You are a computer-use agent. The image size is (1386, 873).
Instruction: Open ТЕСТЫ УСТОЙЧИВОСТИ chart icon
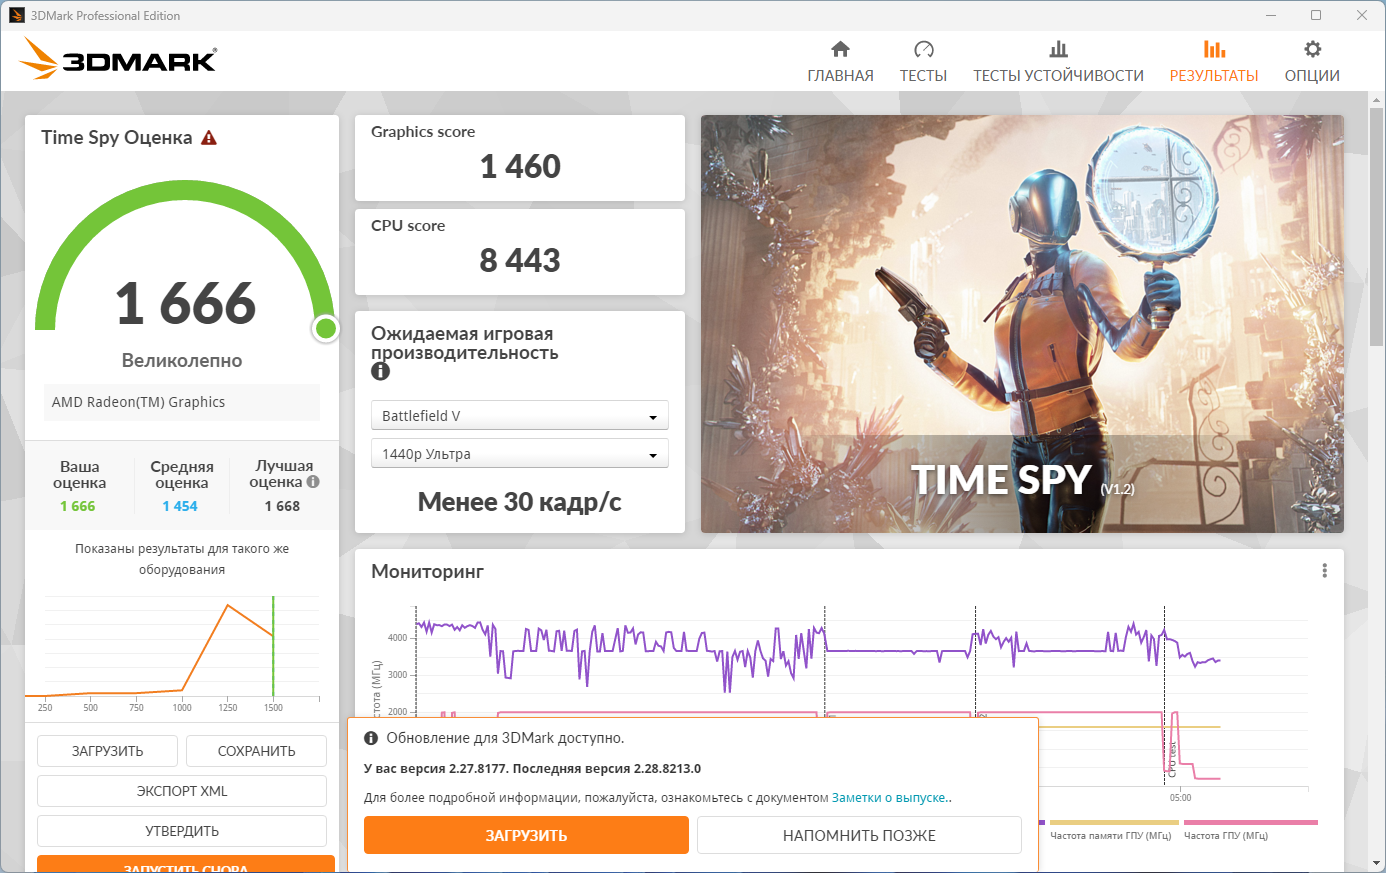pyautogui.click(x=1058, y=49)
